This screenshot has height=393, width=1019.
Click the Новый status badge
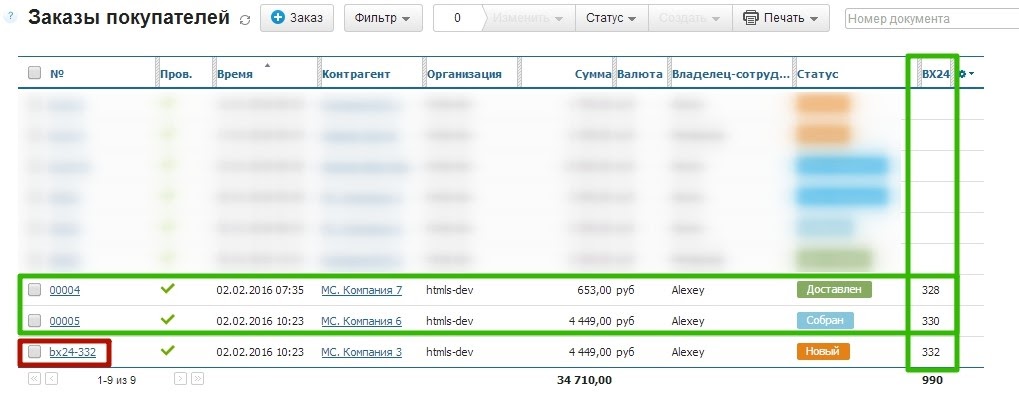(x=823, y=352)
